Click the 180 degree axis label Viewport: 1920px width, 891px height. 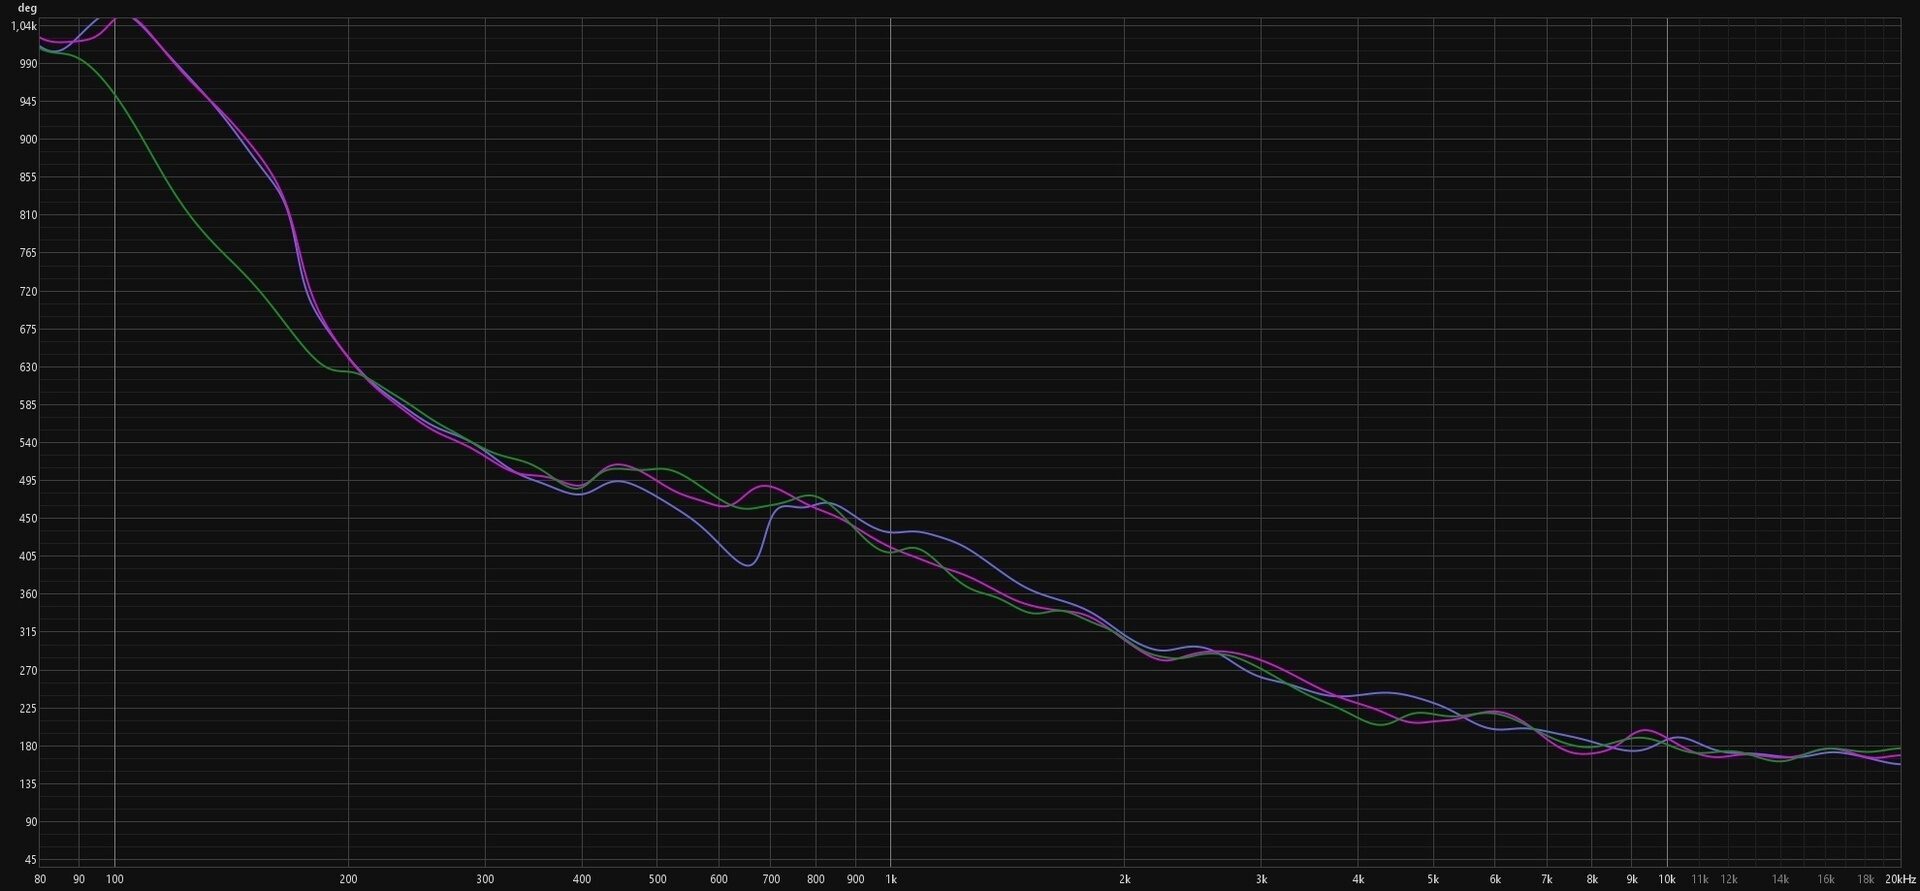tap(28, 747)
